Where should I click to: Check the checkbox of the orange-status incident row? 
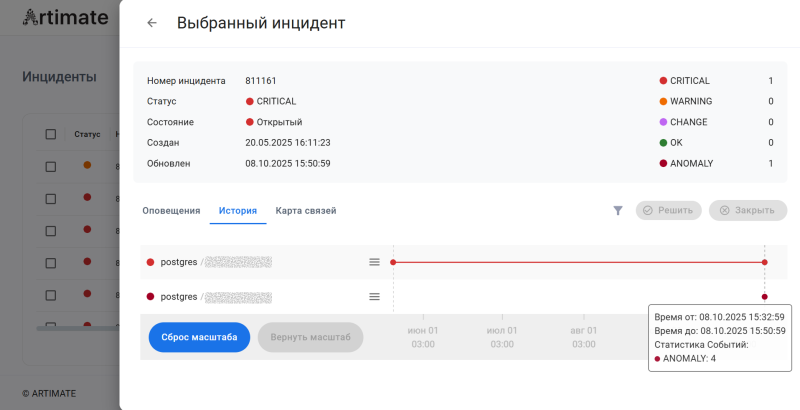[x=51, y=166]
